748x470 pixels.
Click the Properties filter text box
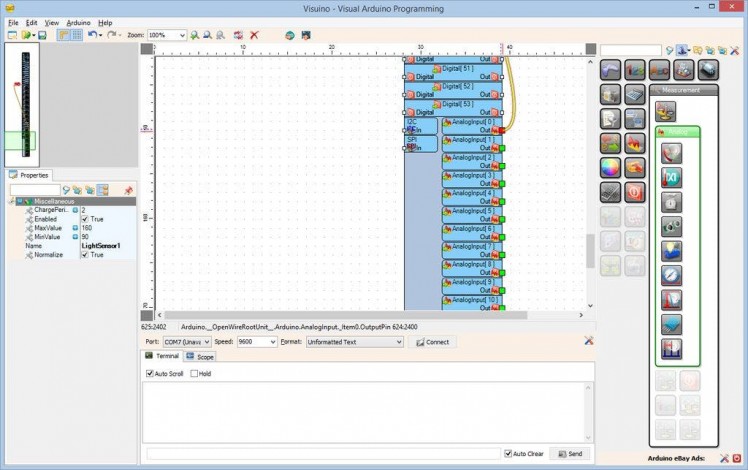(x=35, y=190)
